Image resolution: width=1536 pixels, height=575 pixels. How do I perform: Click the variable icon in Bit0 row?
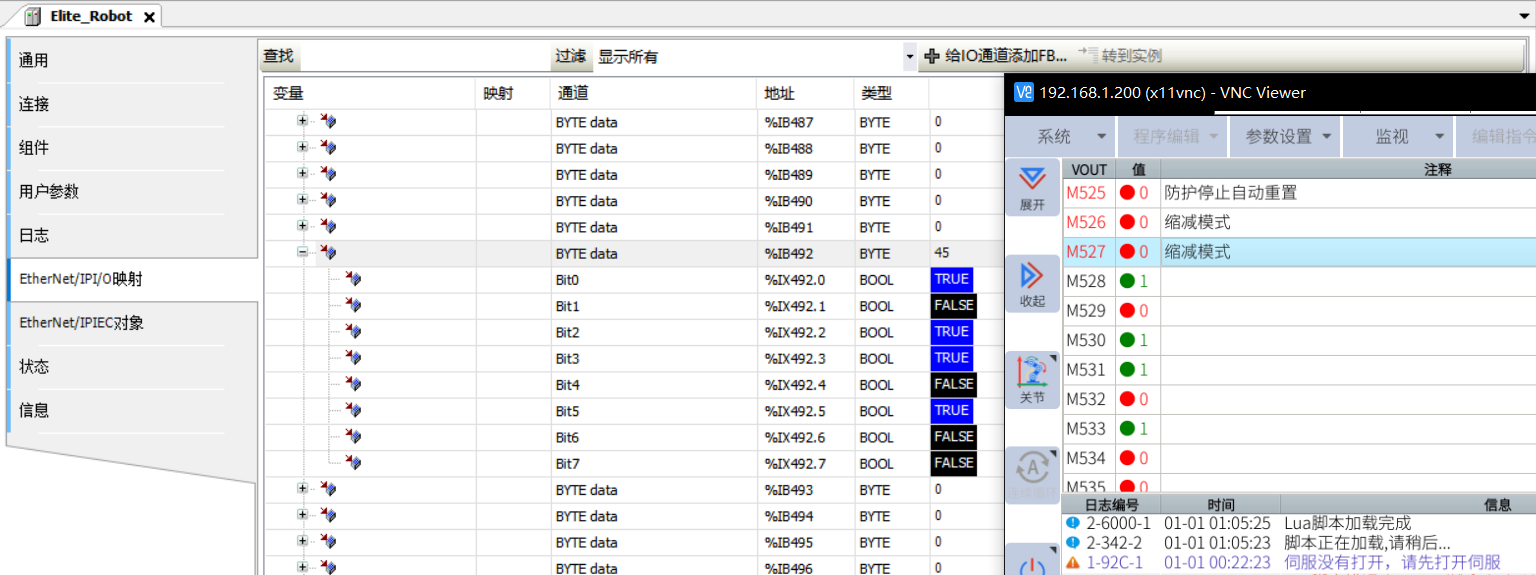353,280
